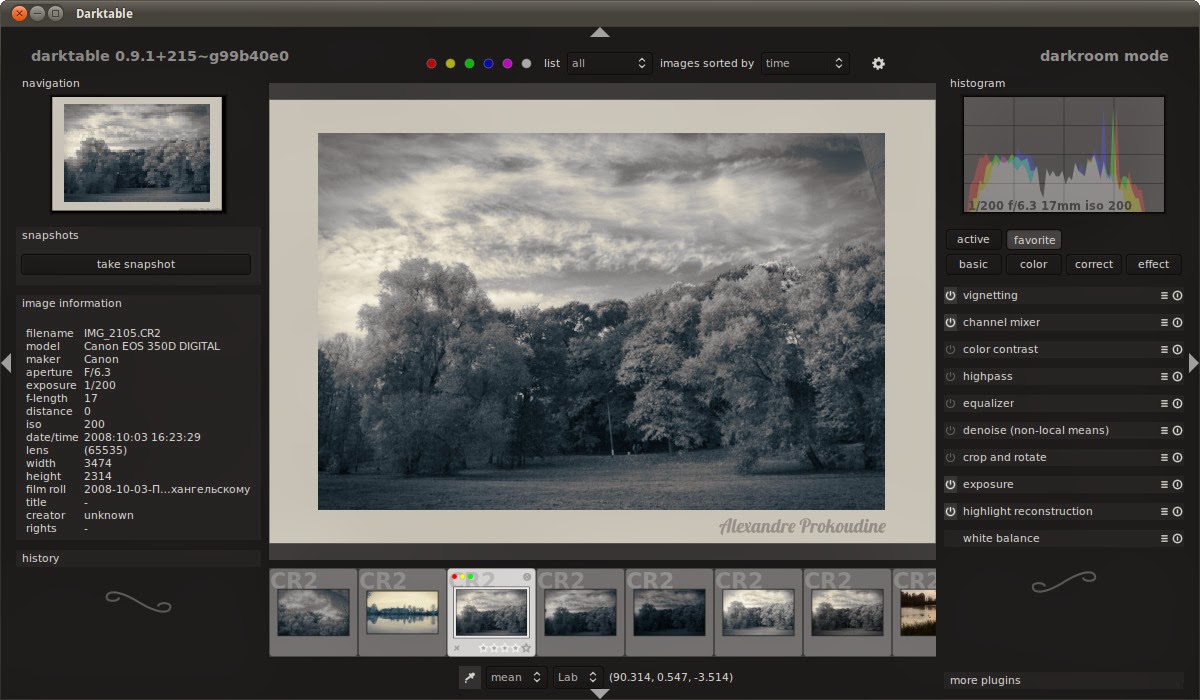Disable the vignetting module power switch
The height and width of the screenshot is (700, 1200).
[948, 296]
